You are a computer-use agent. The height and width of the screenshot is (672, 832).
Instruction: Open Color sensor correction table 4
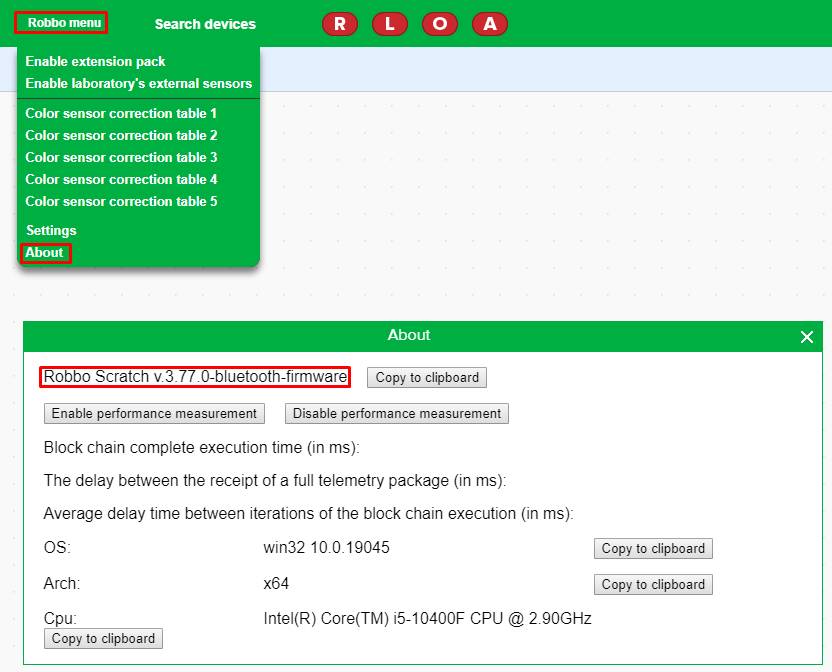click(x=121, y=179)
